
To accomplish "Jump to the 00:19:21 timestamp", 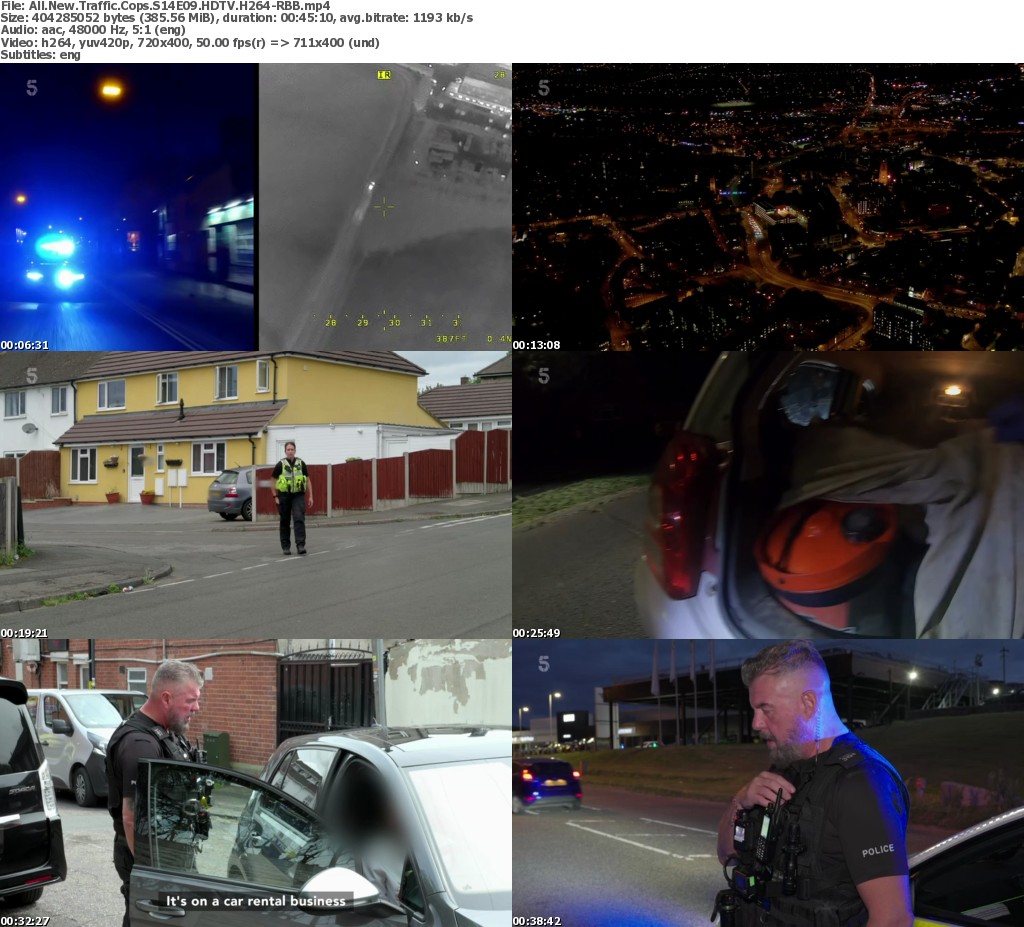I will pos(25,632).
